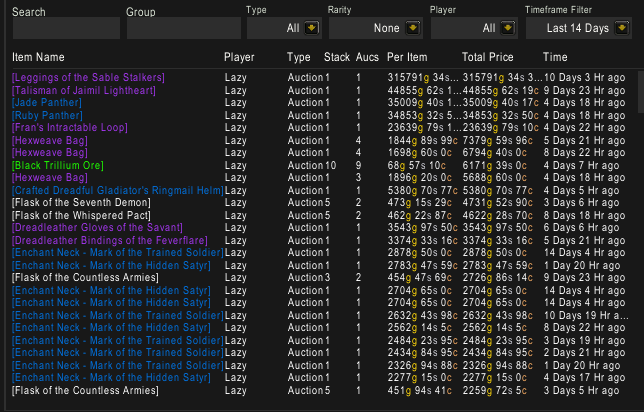Viewport: 644px width, 412px height.
Task: Open the Type filter dropdown arrow
Action: point(312,29)
